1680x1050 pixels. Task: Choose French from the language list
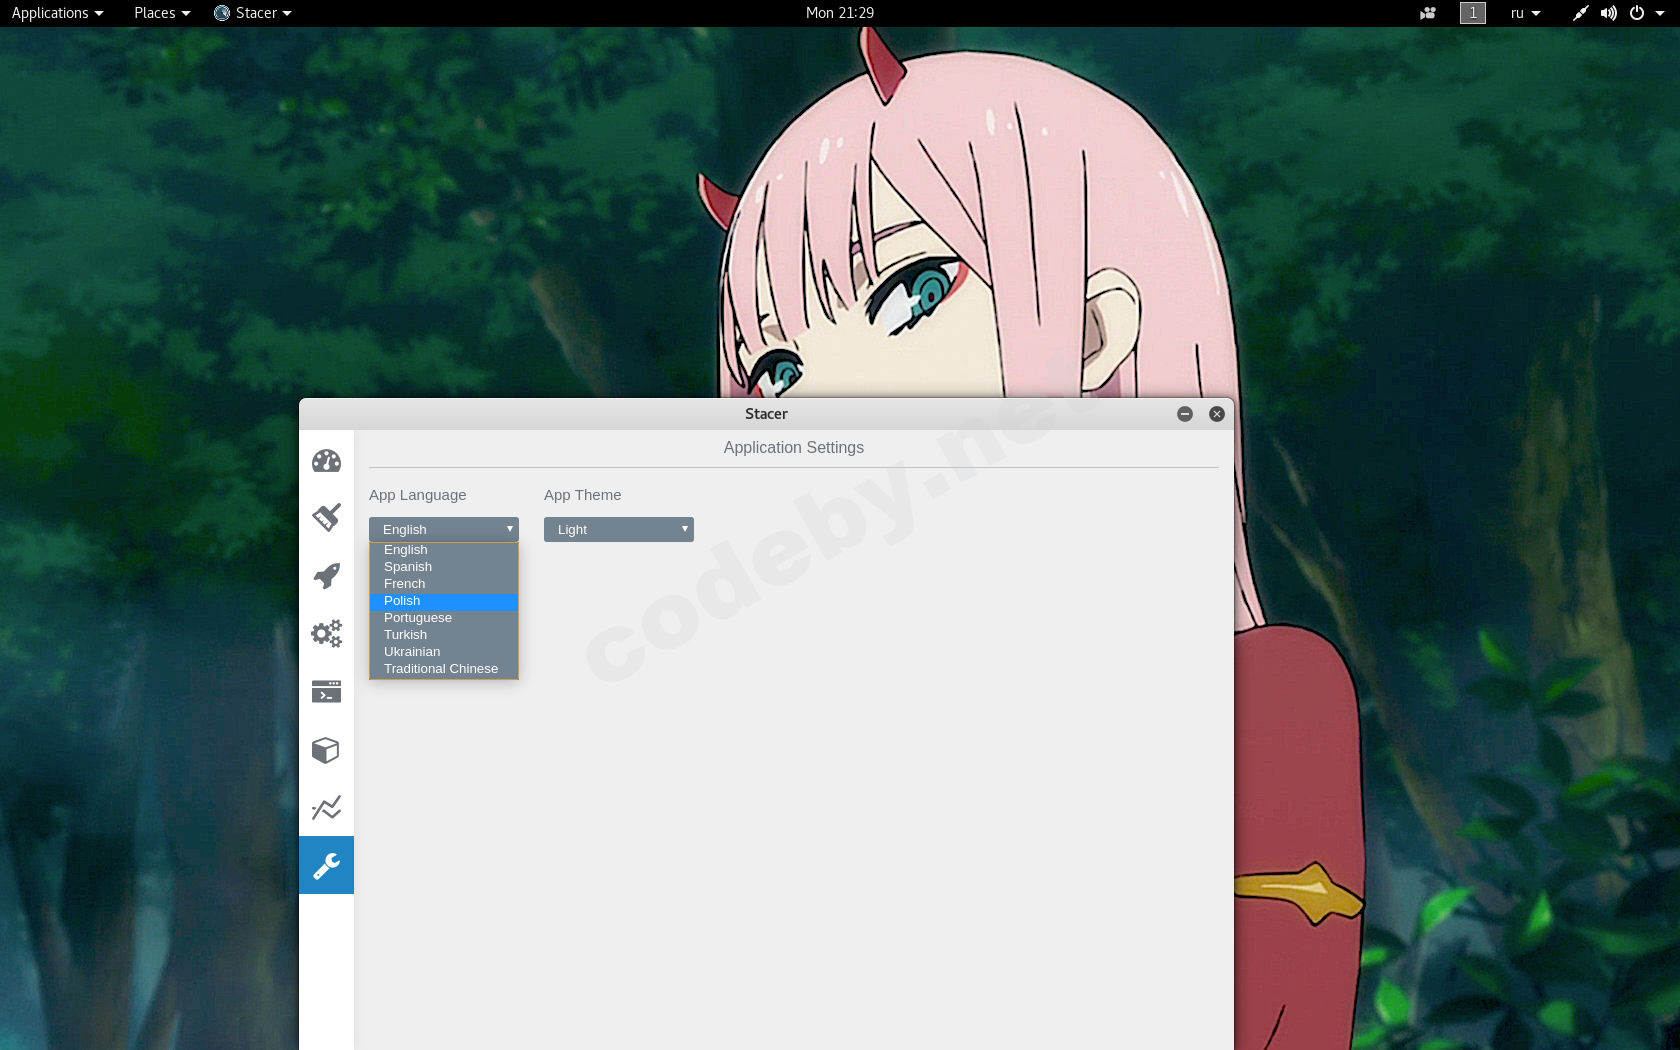pyautogui.click(x=444, y=584)
